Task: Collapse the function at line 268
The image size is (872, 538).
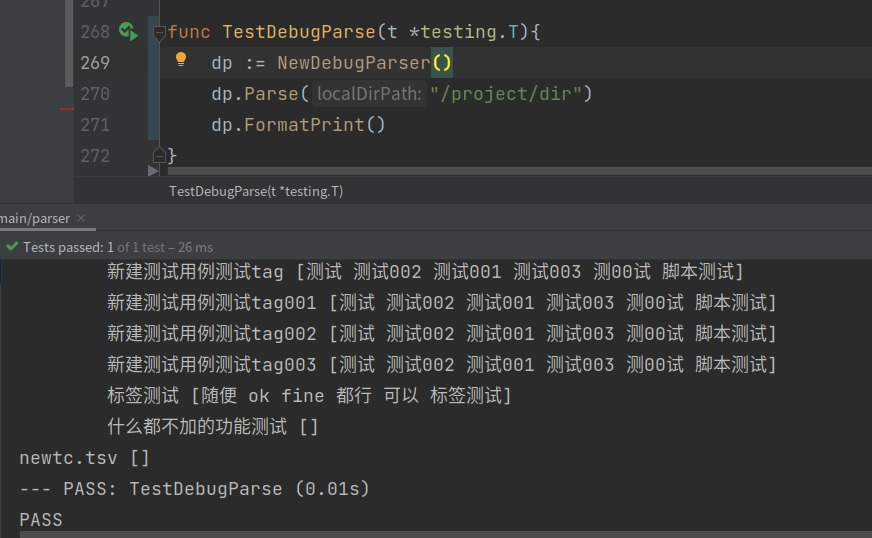Action: point(159,32)
